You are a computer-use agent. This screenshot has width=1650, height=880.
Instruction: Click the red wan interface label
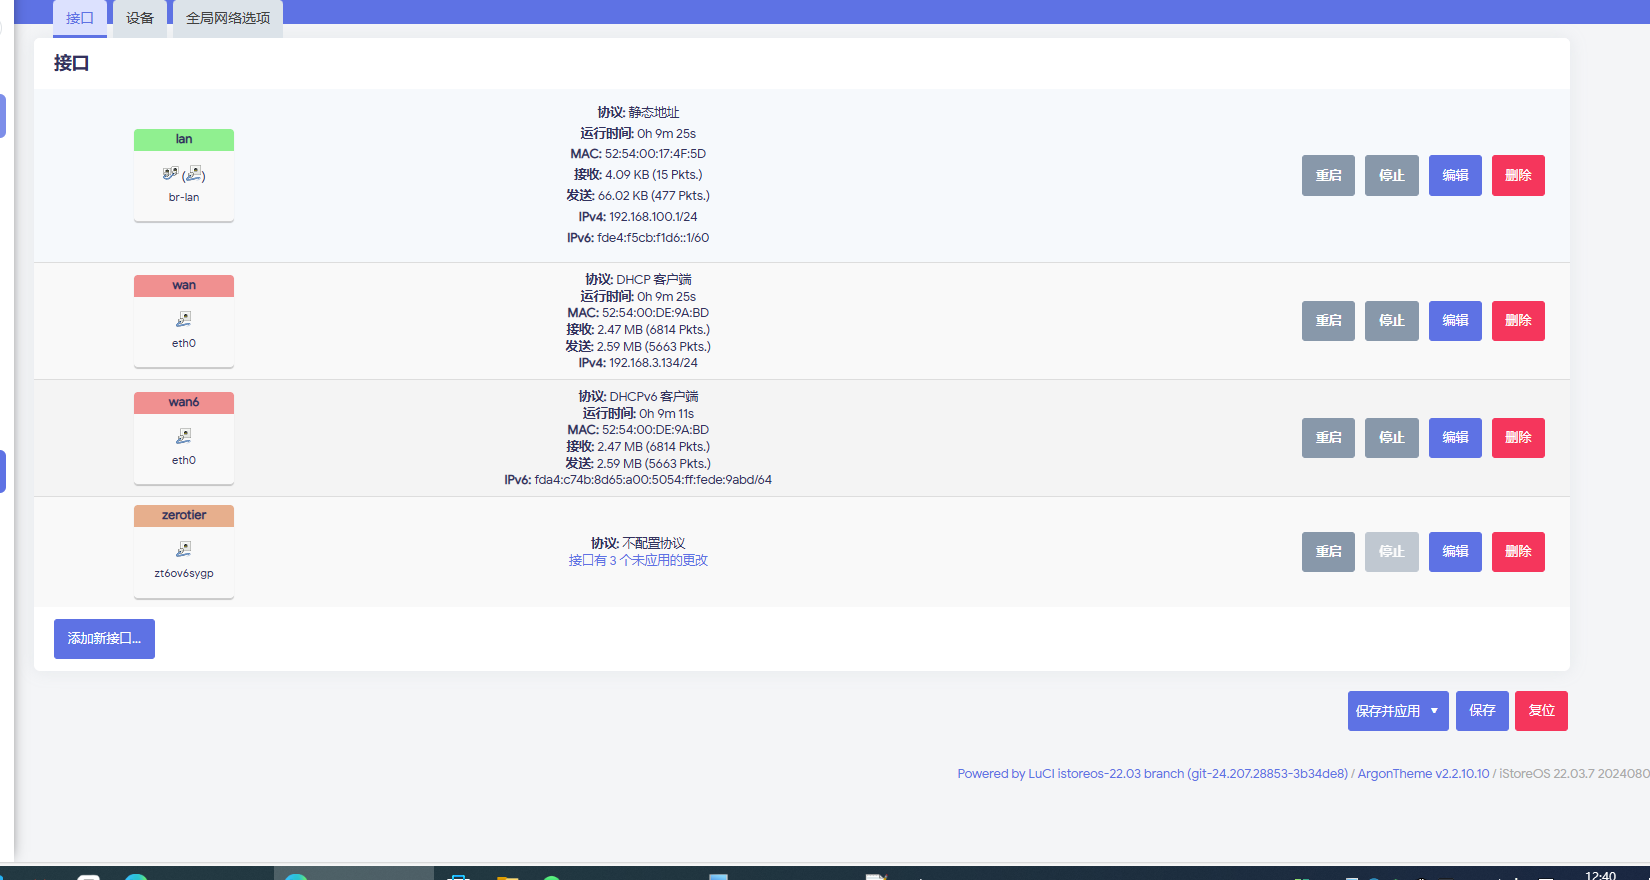[x=184, y=286]
